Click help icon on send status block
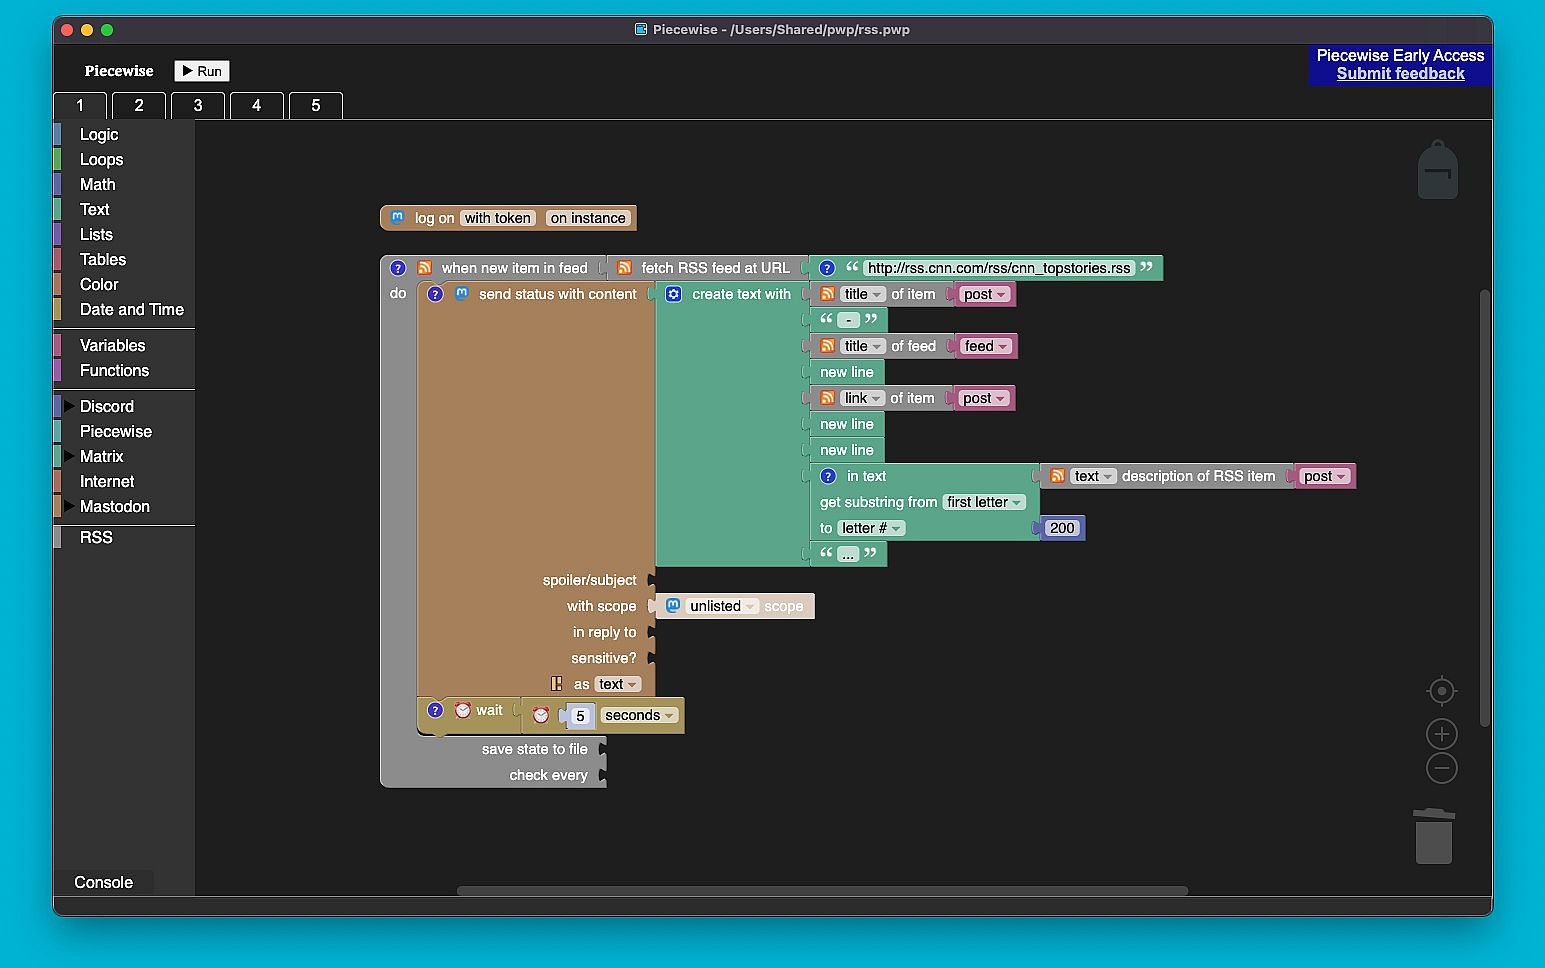Image resolution: width=1545 pixels, height=968 pixels. tap(435, 294)
